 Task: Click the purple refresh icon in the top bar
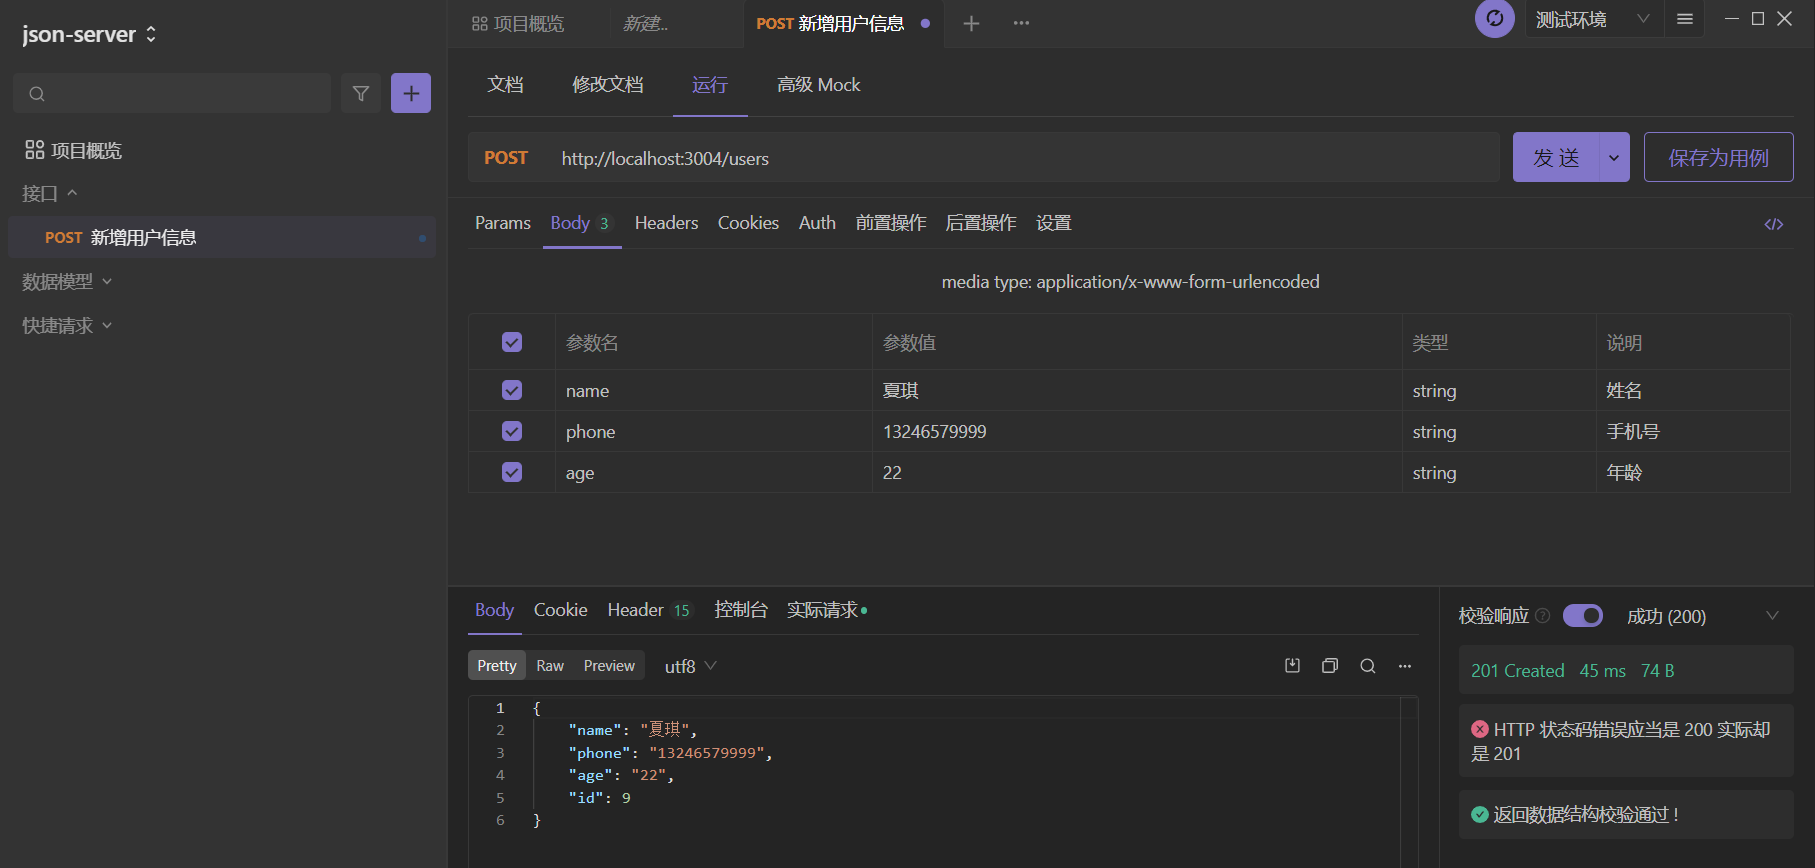[1494, 18]
